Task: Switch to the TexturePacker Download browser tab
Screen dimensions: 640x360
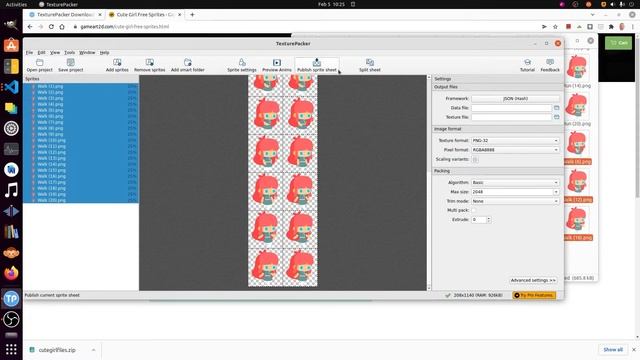Action: point(65,15)
